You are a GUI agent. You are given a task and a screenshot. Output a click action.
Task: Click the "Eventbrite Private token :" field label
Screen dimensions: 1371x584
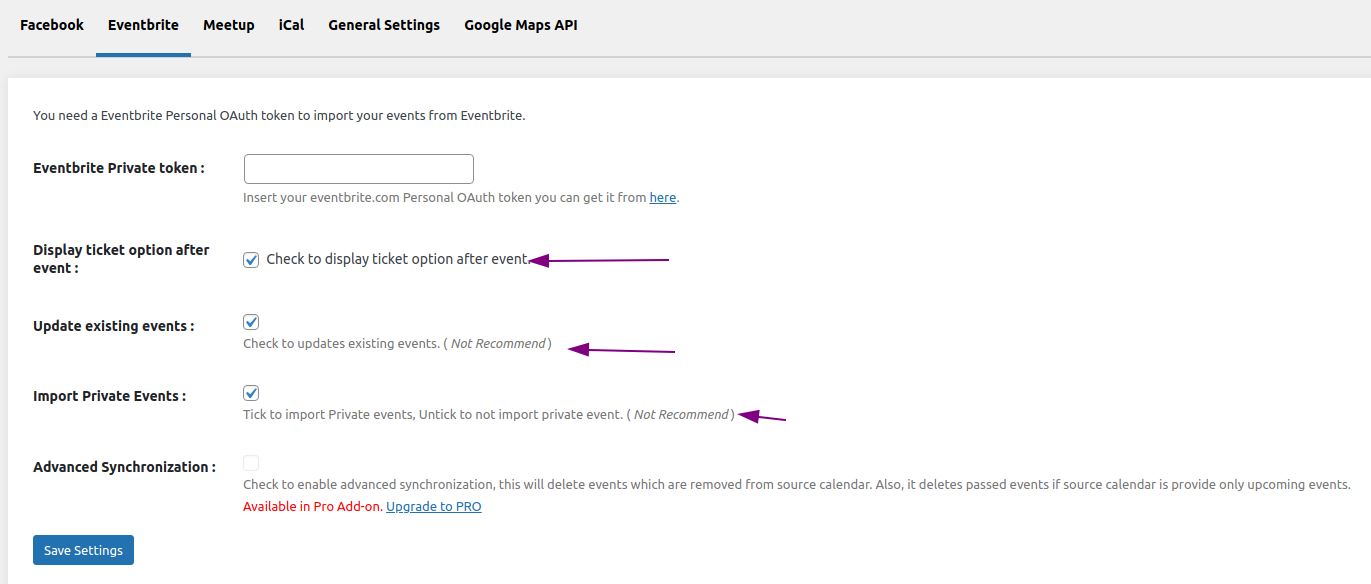119,168
